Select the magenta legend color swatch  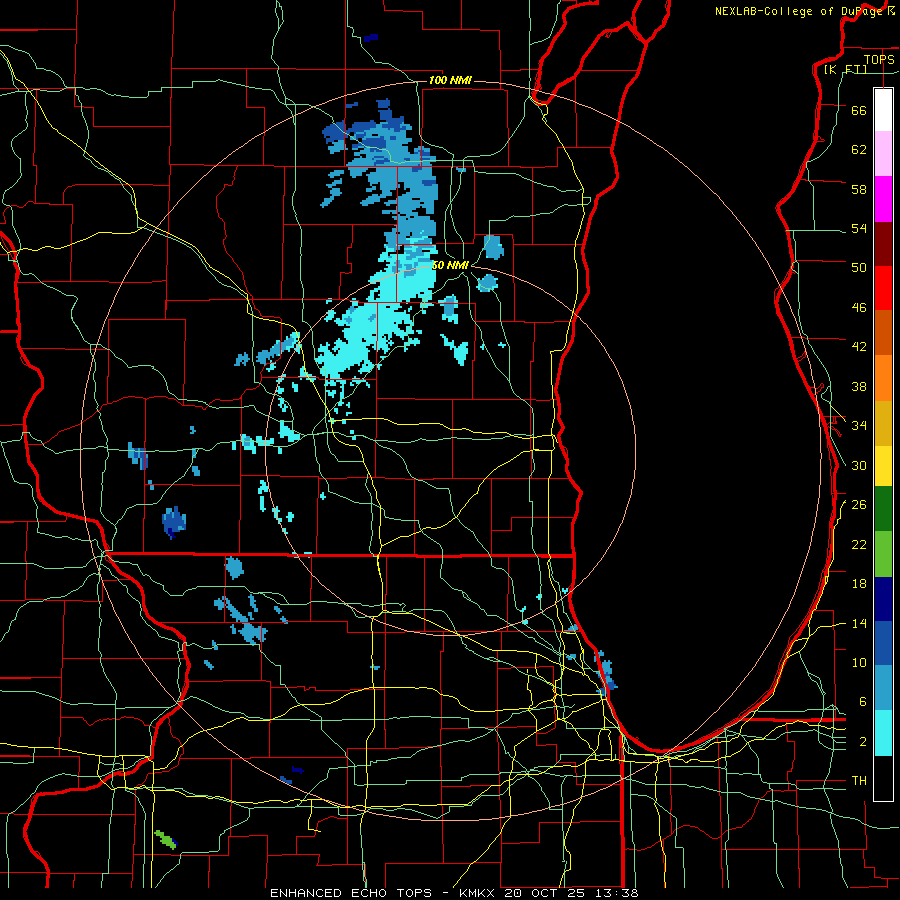tap(883, 199)
